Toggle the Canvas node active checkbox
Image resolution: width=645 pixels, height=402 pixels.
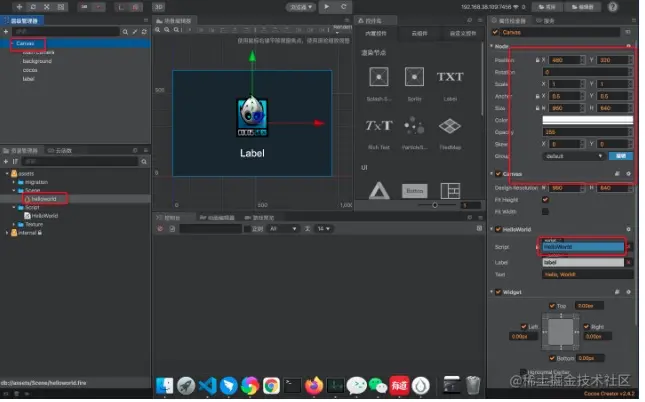(495, 32)
